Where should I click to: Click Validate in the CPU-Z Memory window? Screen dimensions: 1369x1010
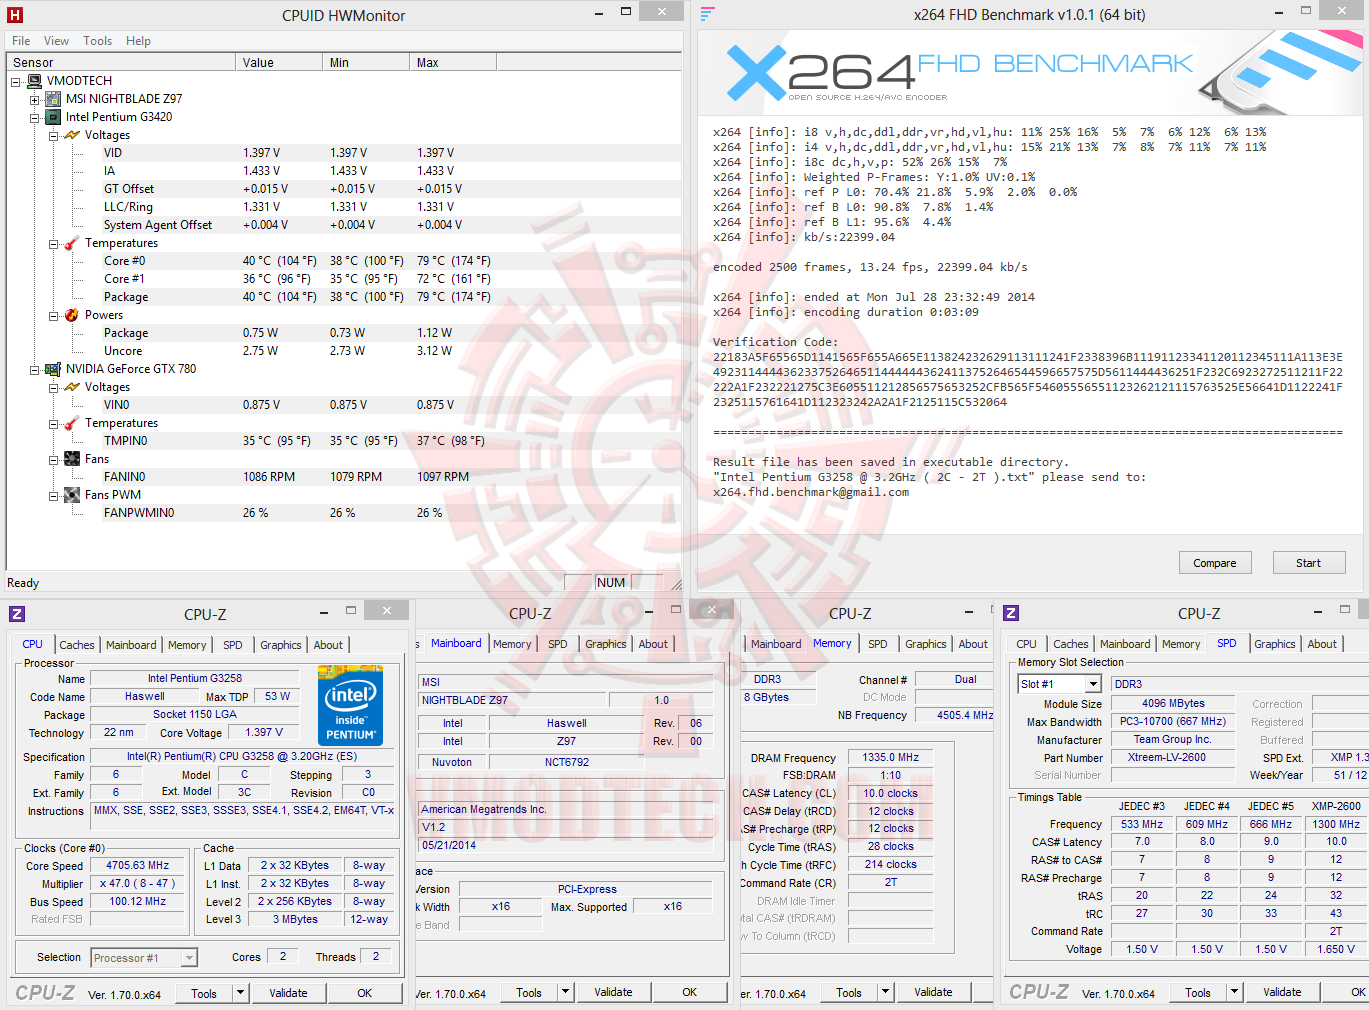(x=933, y=992)
